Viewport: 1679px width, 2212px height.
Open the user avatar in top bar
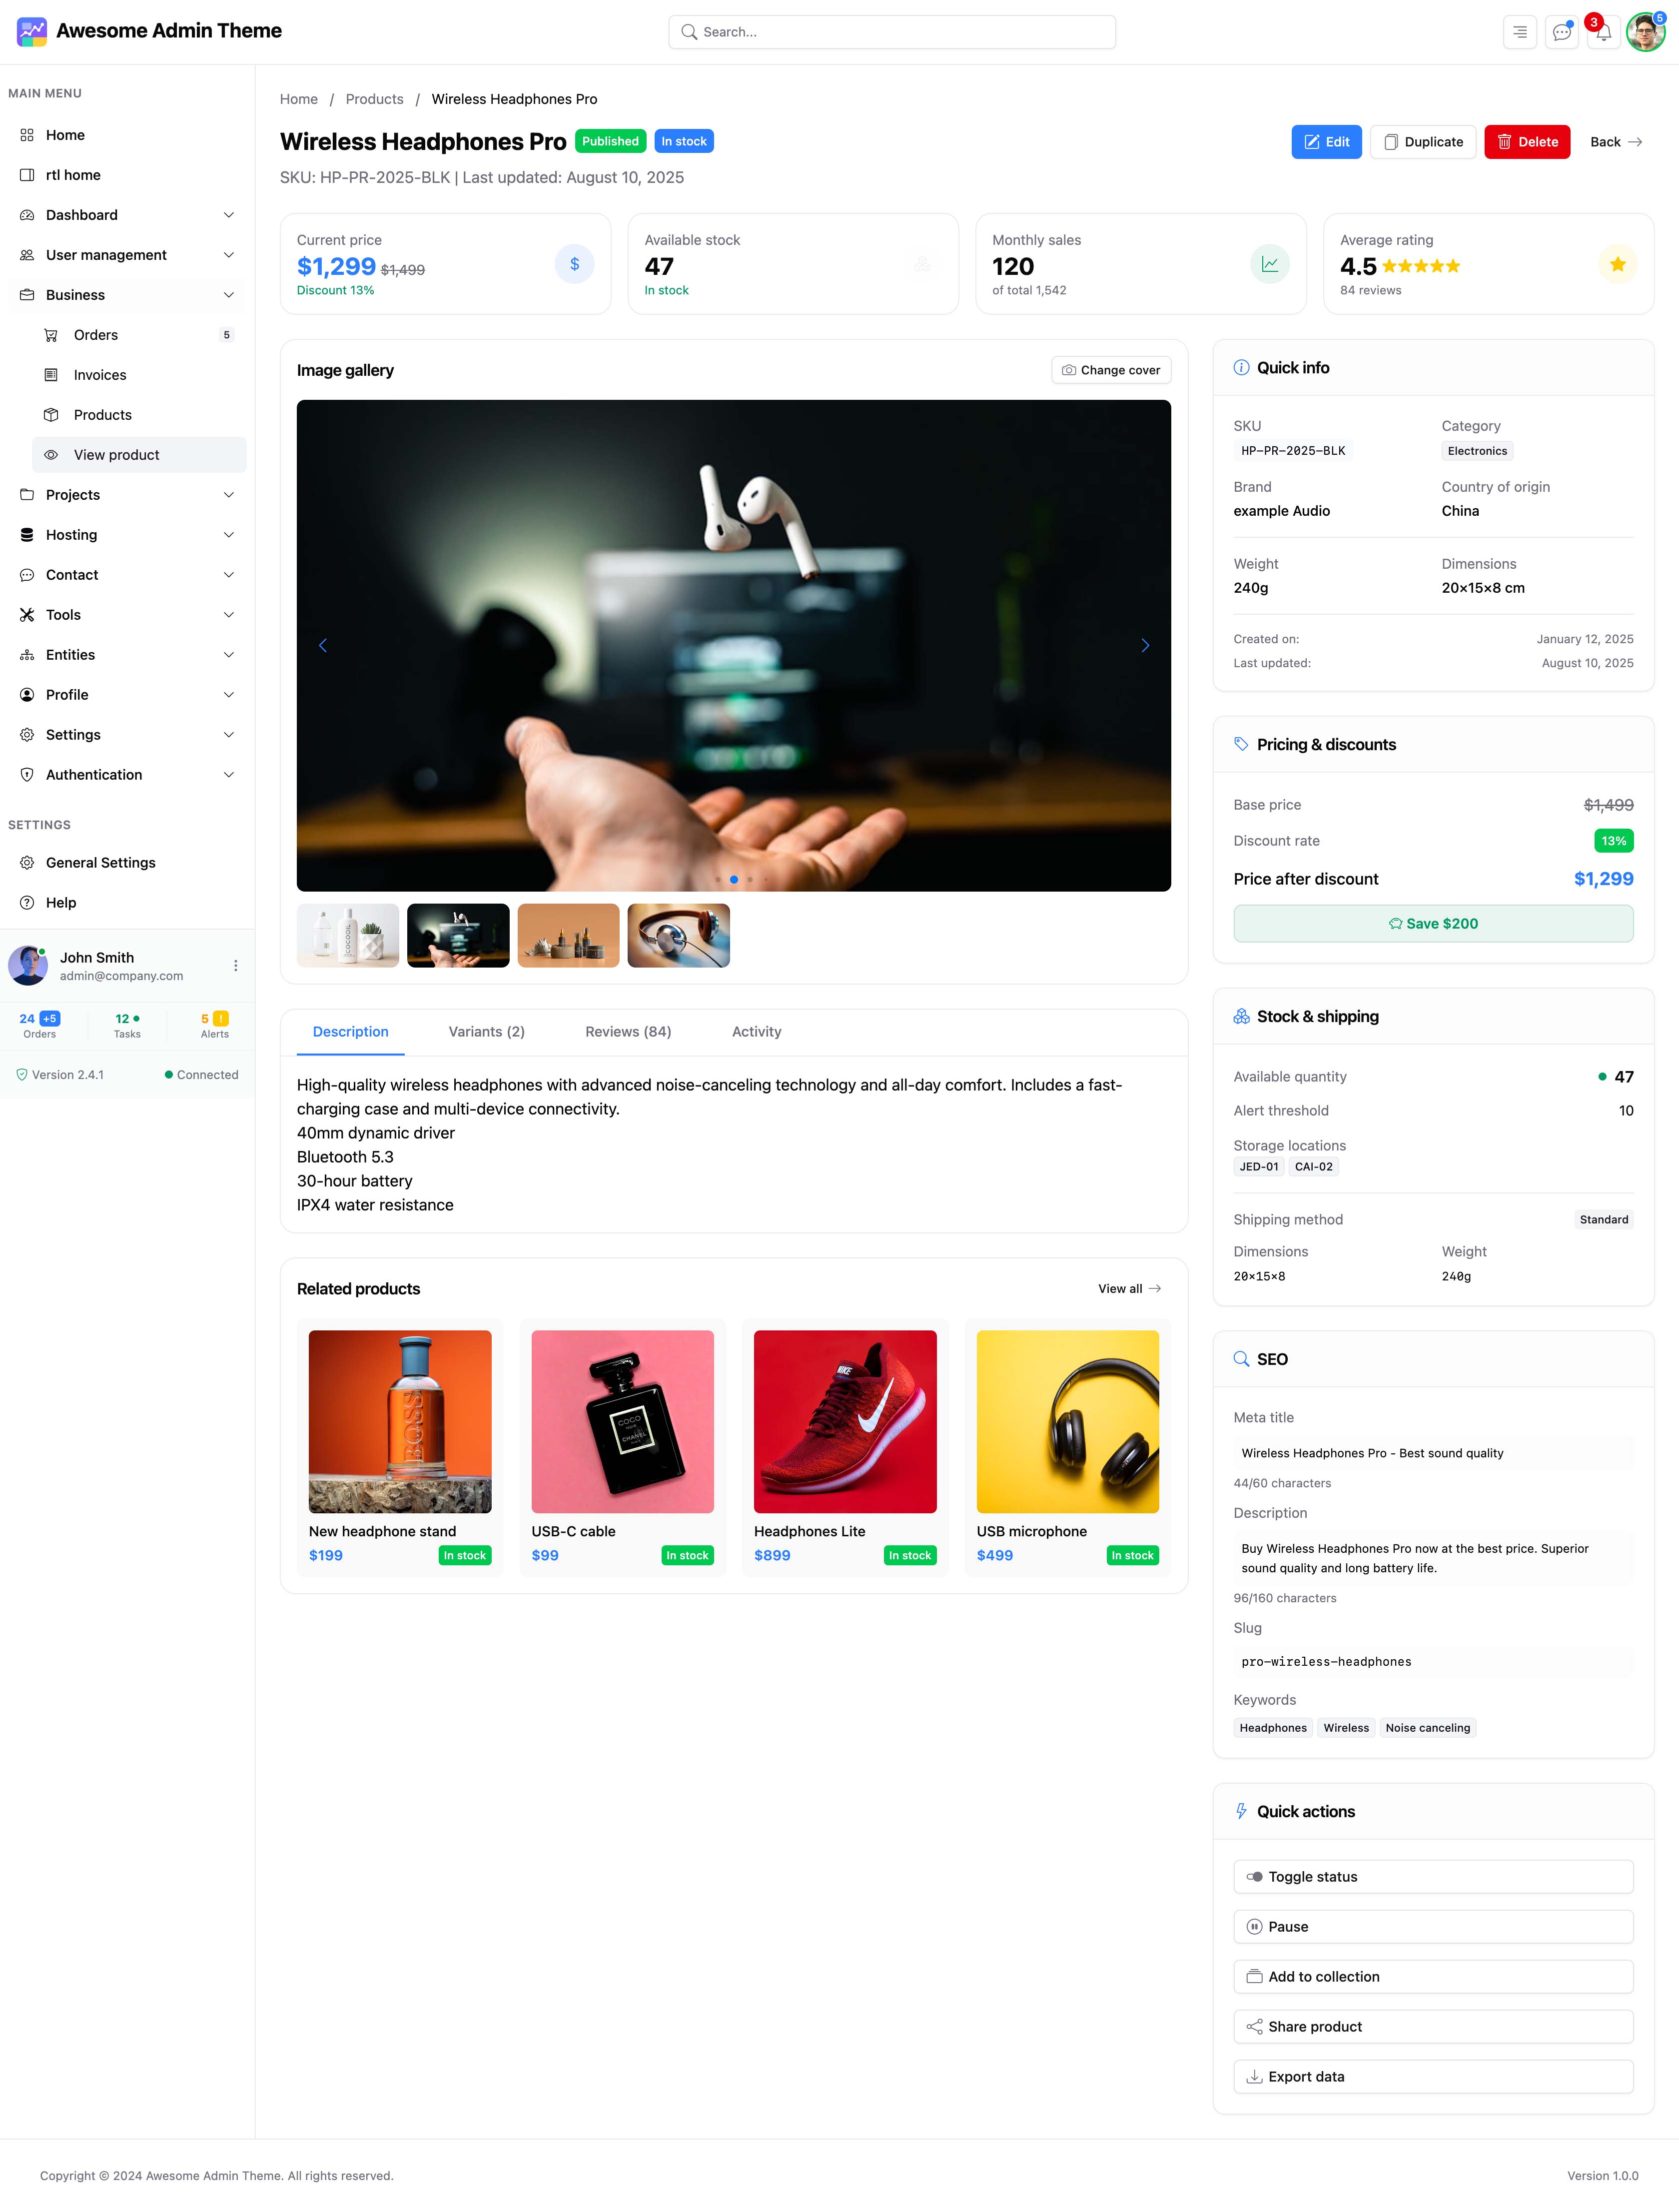click(x=1645, y=32)
